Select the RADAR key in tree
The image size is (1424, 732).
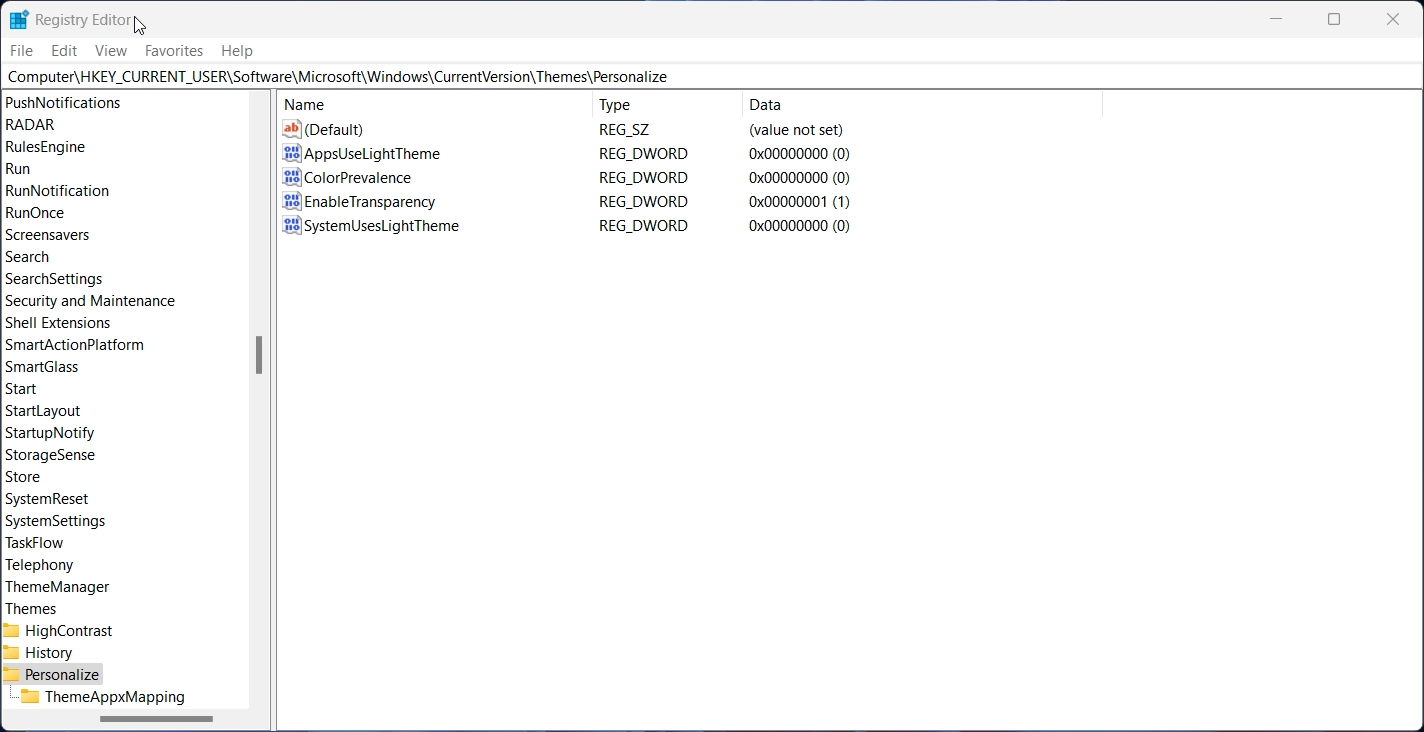(x=30, y=125)
